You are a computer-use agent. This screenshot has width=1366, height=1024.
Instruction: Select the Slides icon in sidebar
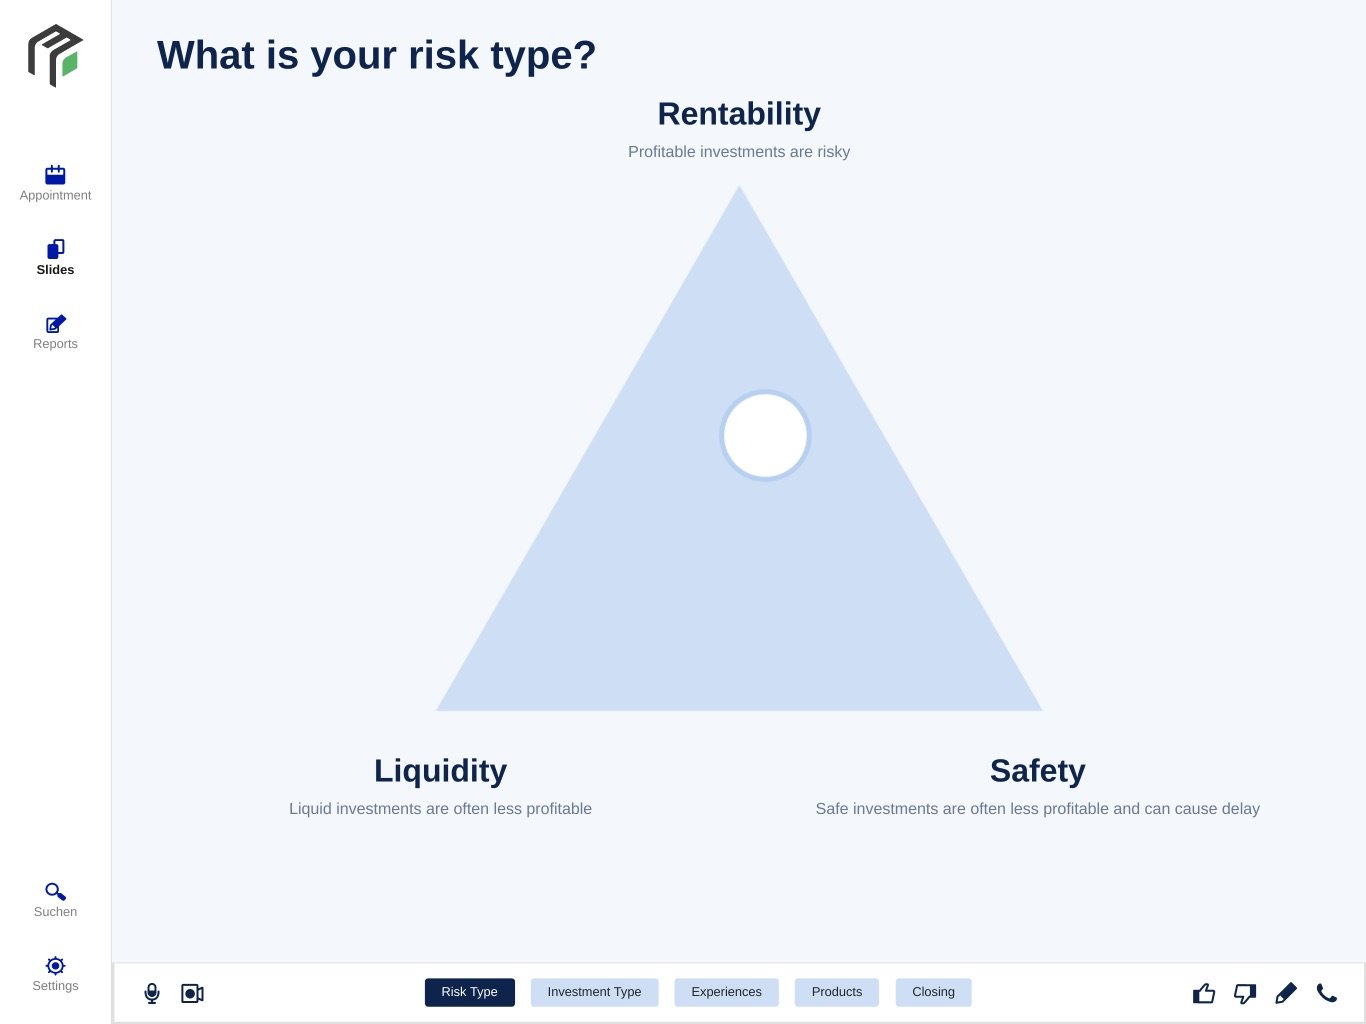pos(55,249)
